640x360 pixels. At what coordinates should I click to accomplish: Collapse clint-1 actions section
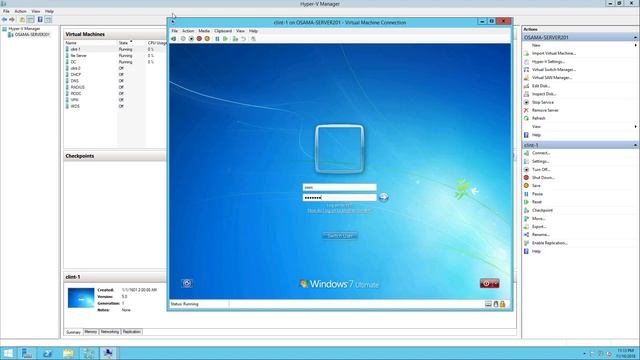coord(635,145)
